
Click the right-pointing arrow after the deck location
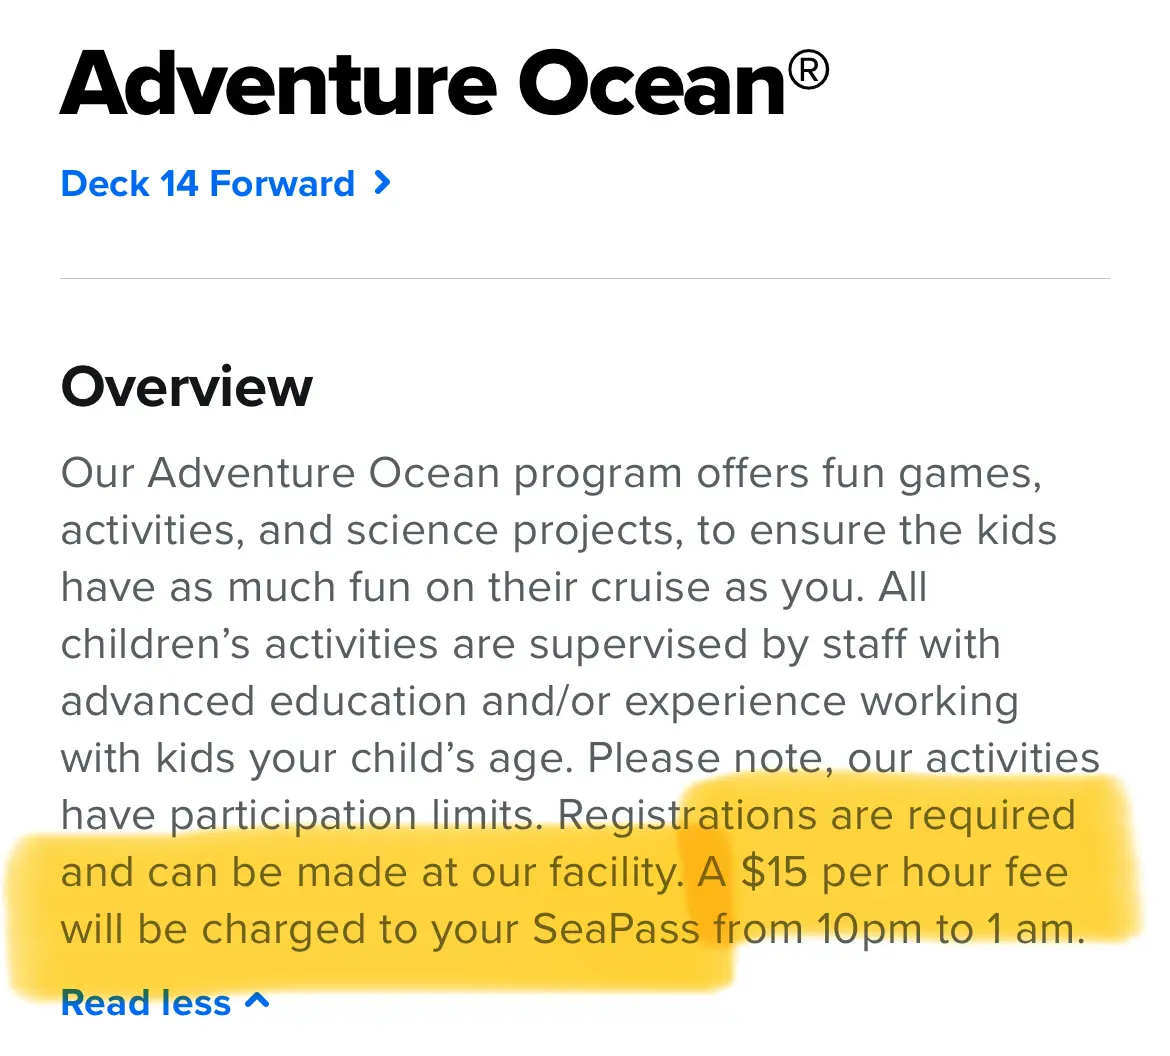click(381, 184)
